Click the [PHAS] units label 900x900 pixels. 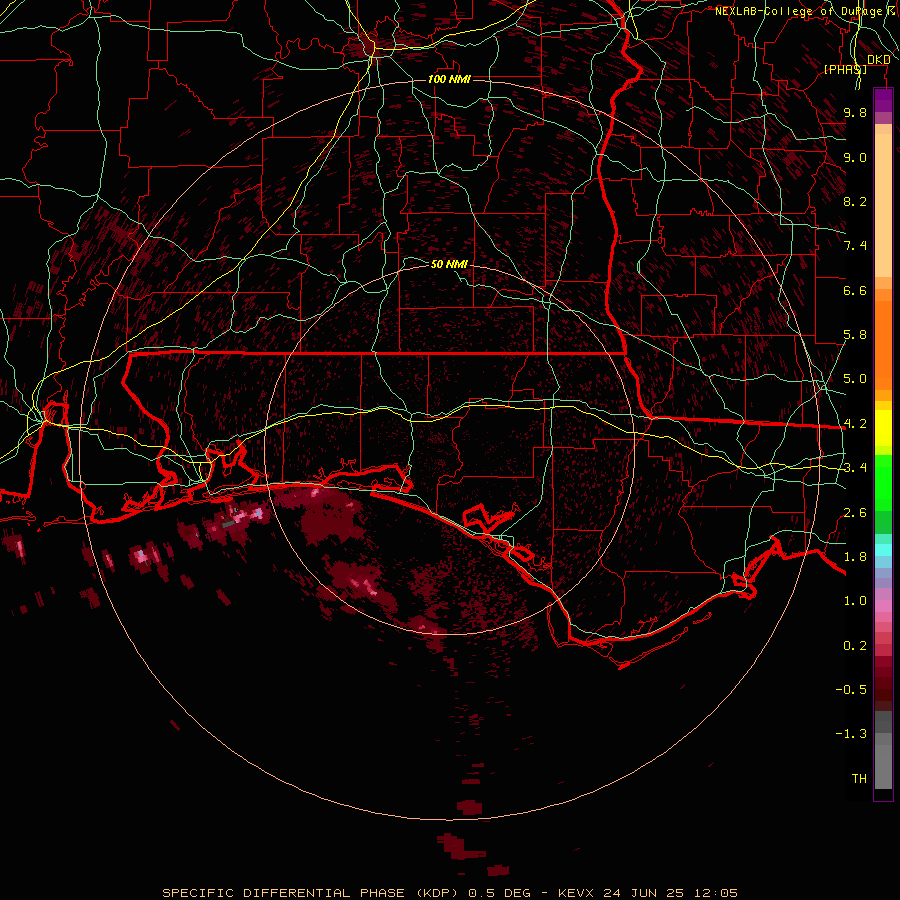tap(845, 69)
